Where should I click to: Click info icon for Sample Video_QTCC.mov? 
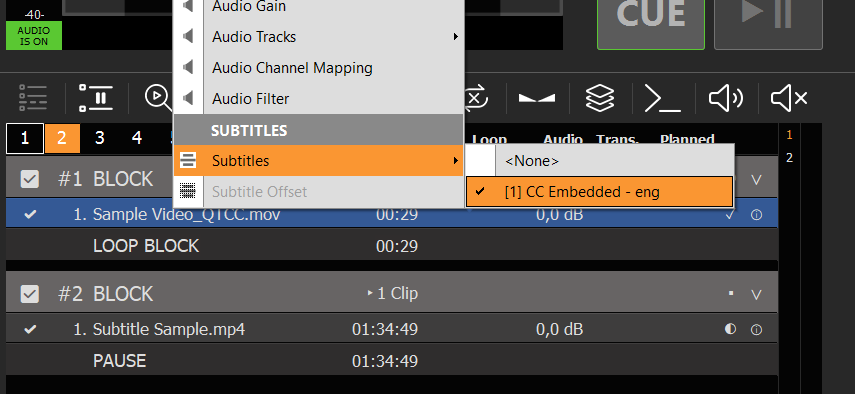[x=756, y=215]
